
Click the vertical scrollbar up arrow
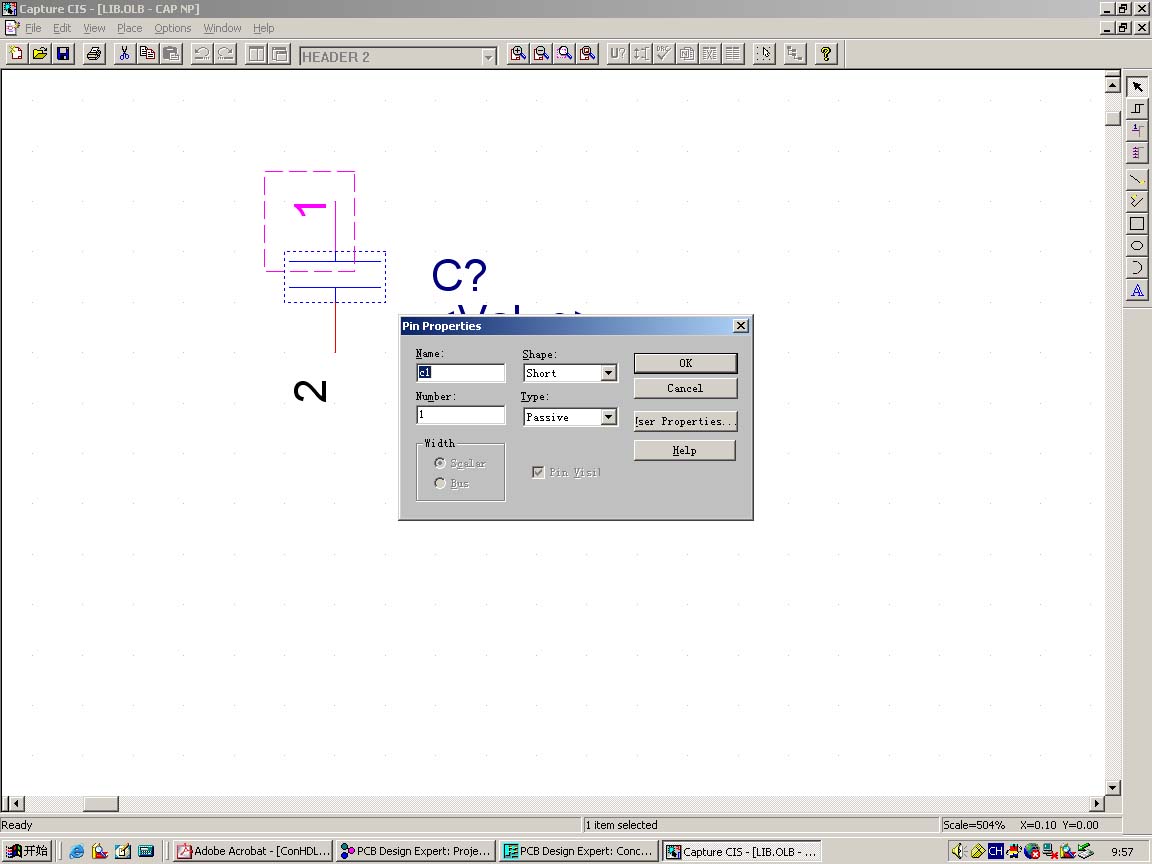click(1113, 85)
